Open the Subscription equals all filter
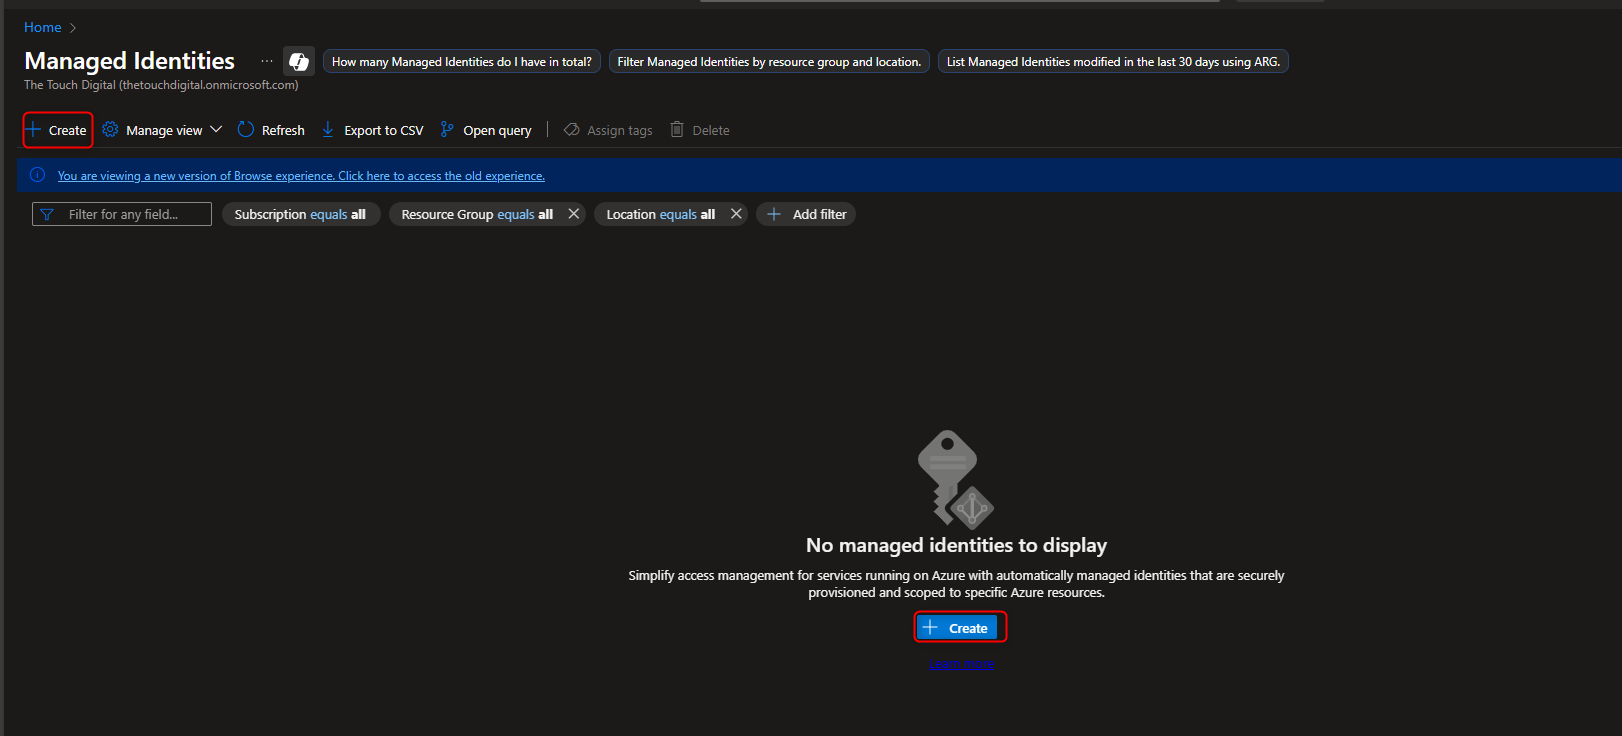1622x736 pixels. [x=300, y=214]
